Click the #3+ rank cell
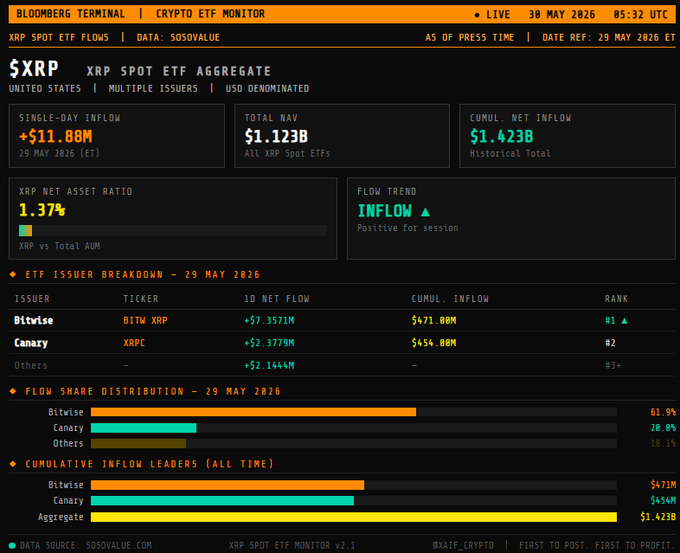680x553 pixels. [613, 366]
